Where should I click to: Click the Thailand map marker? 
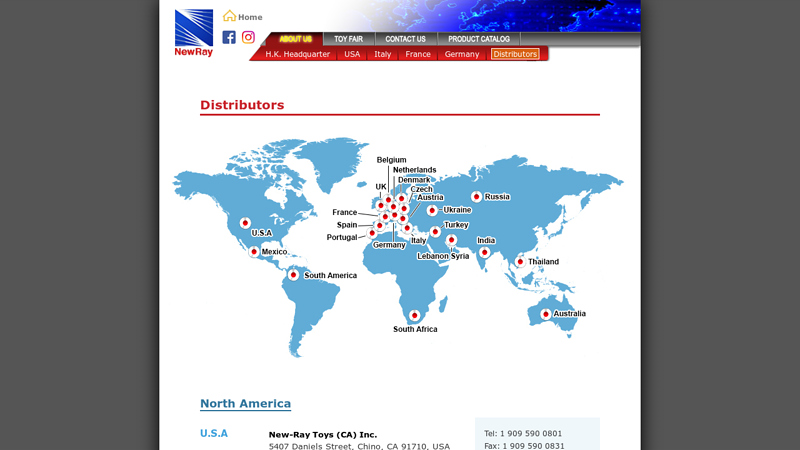[520, 262]
